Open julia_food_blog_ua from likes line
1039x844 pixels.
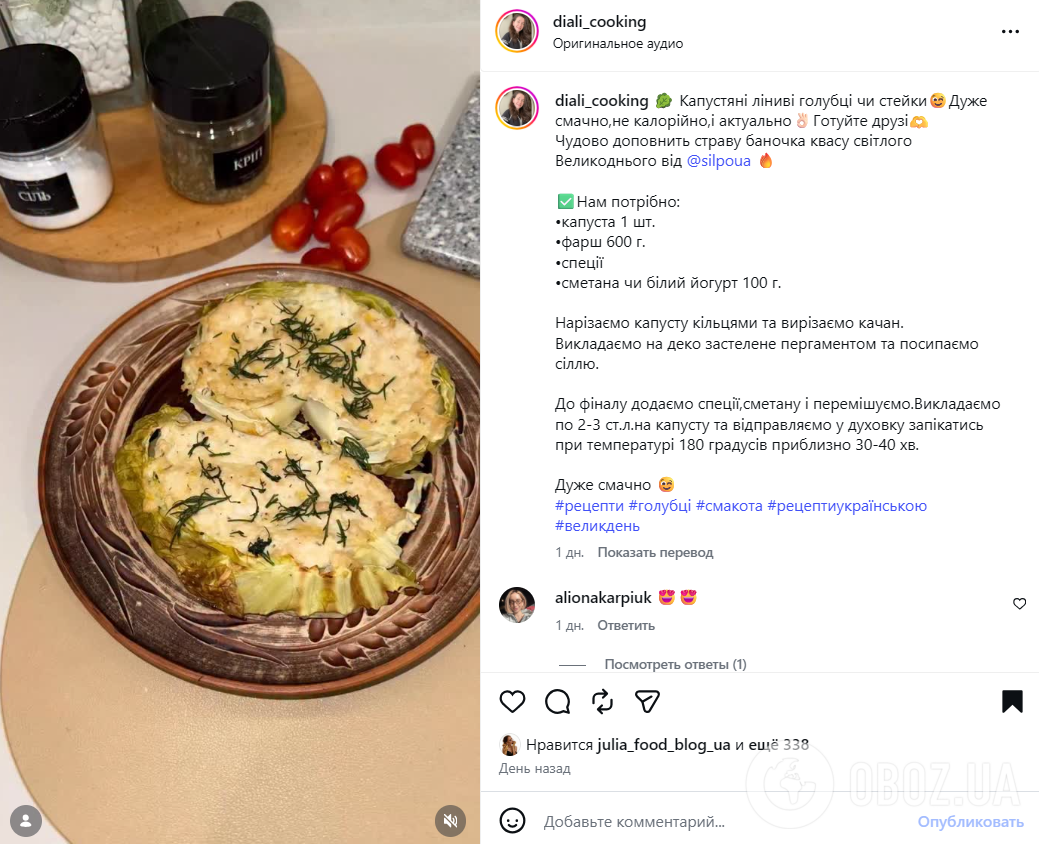[663, 745]
